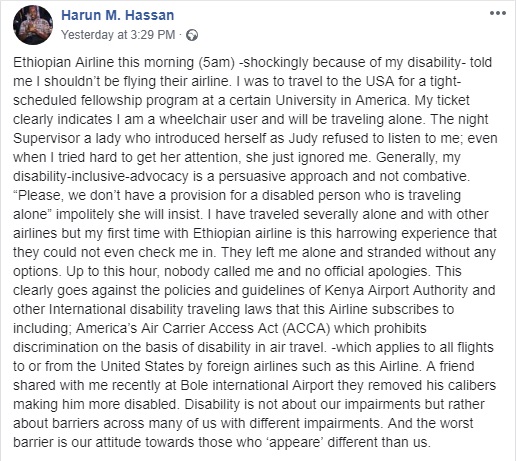This screenshot has width=516, height=461.
Task: Click the word "calibers" in the post
Action: (471, 386)
